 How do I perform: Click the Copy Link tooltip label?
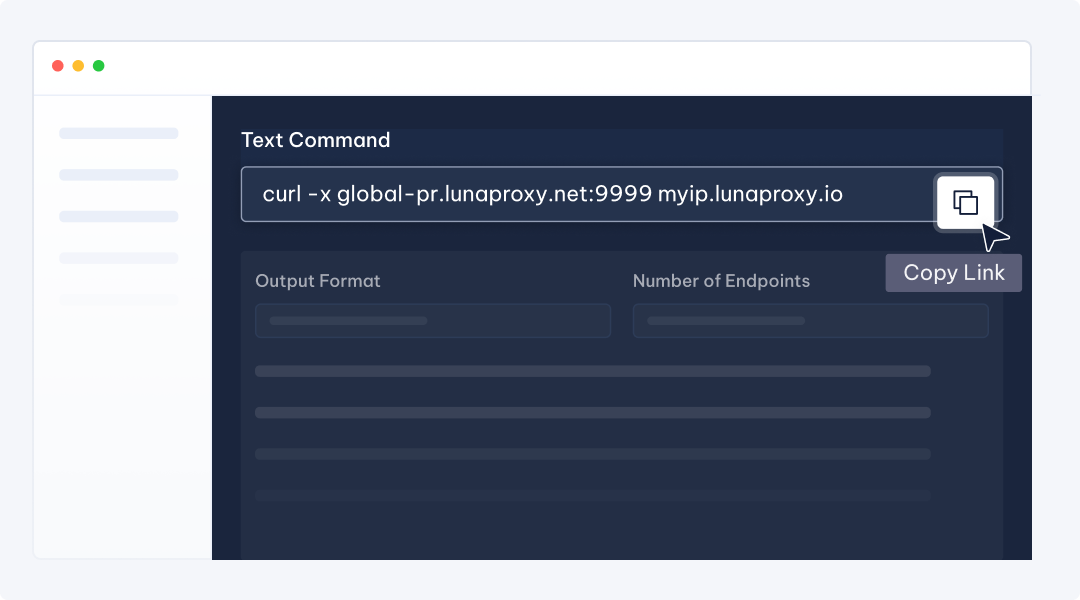[953, 273]
